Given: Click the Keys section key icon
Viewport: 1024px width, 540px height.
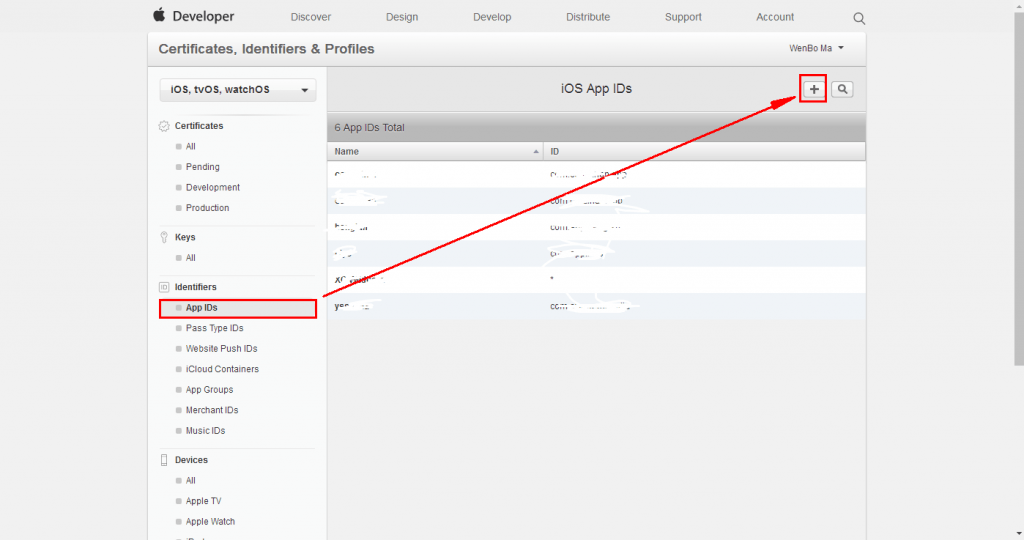Looking at the screenshot, I should (164, 238).
